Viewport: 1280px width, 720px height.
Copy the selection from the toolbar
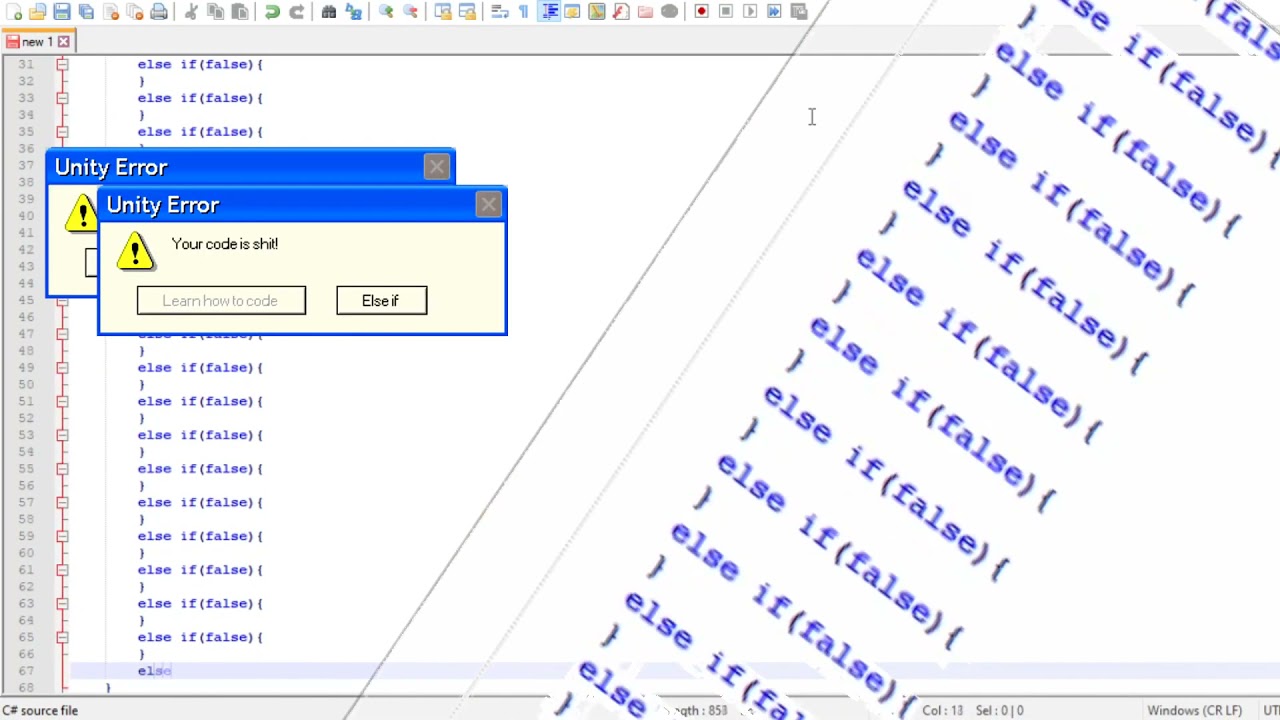215,12
